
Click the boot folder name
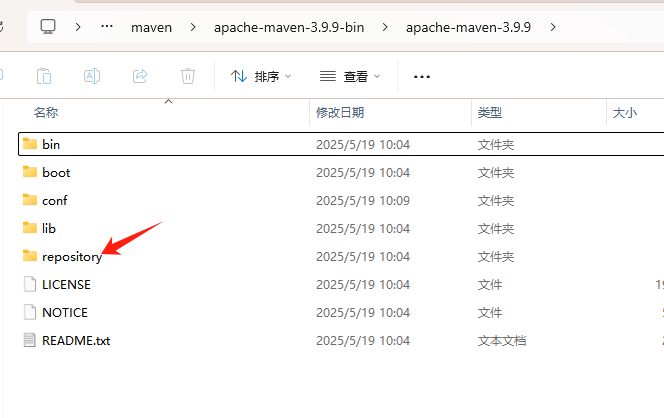56,172
